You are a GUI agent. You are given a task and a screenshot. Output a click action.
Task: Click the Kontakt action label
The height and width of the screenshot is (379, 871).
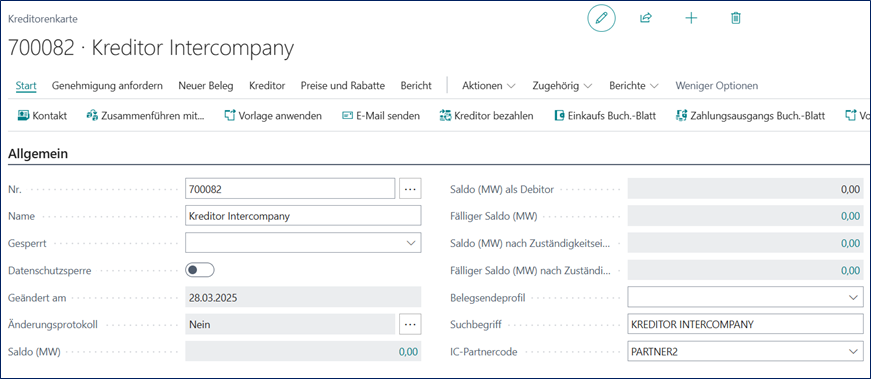pos(50,116)
